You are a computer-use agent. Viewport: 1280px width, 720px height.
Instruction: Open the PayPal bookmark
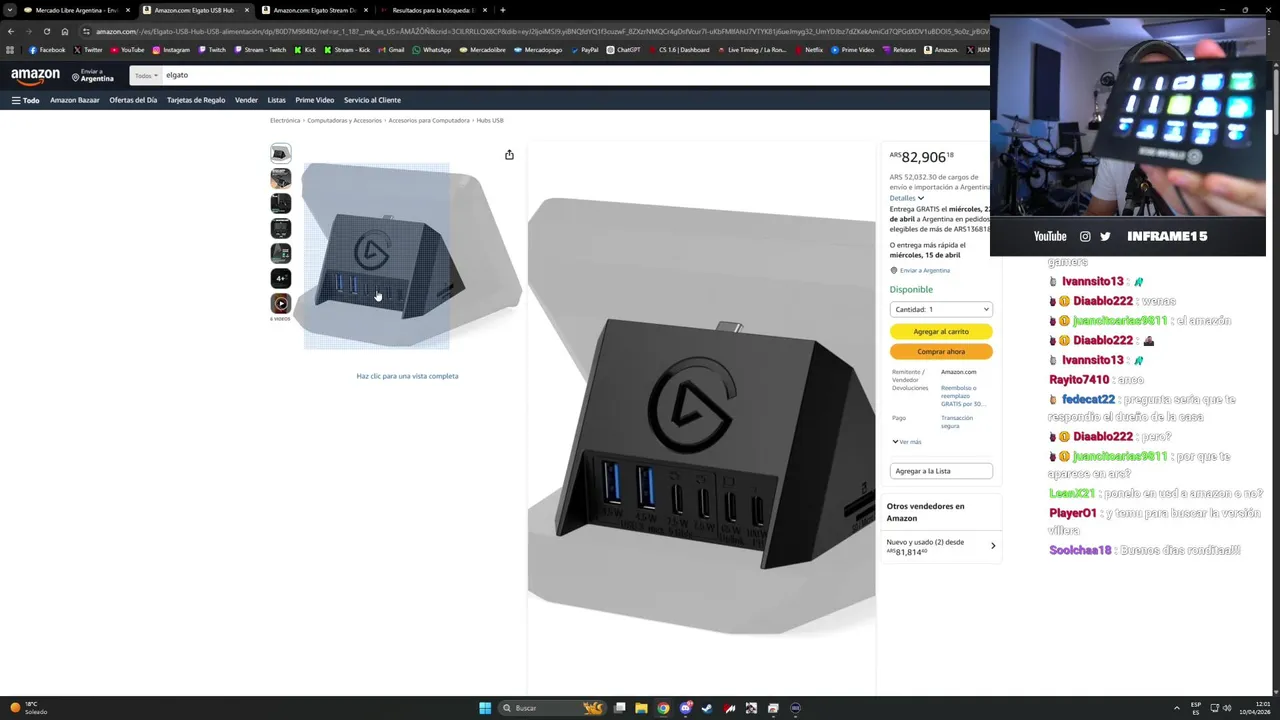click(584, 50)
